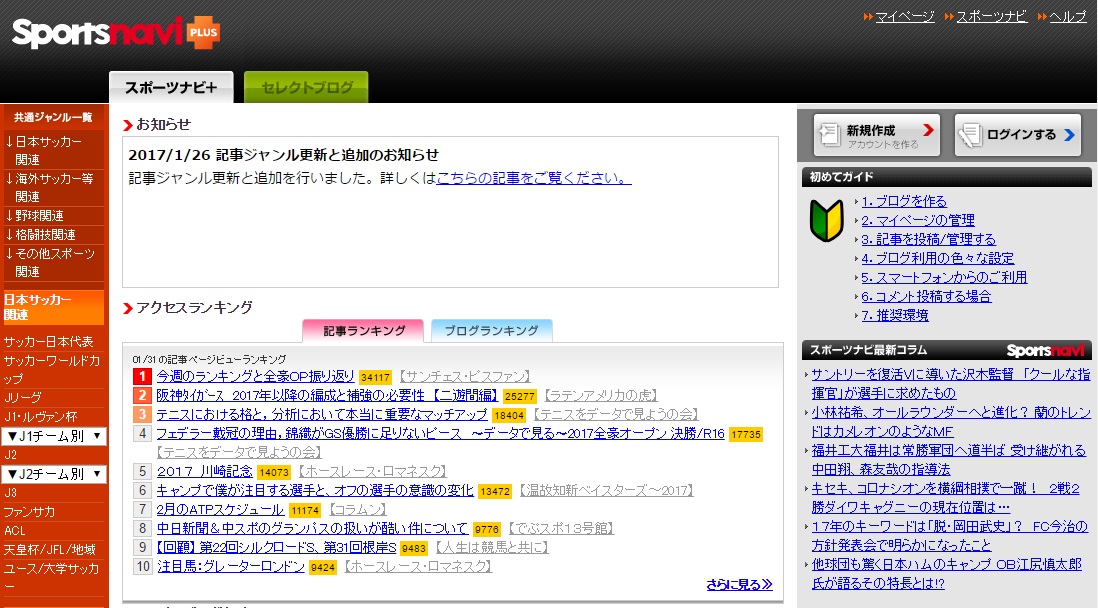Open the フェデラー戴冠の理由 article
This screenshot has height=608, width=1098.
[x=440, y=434]
